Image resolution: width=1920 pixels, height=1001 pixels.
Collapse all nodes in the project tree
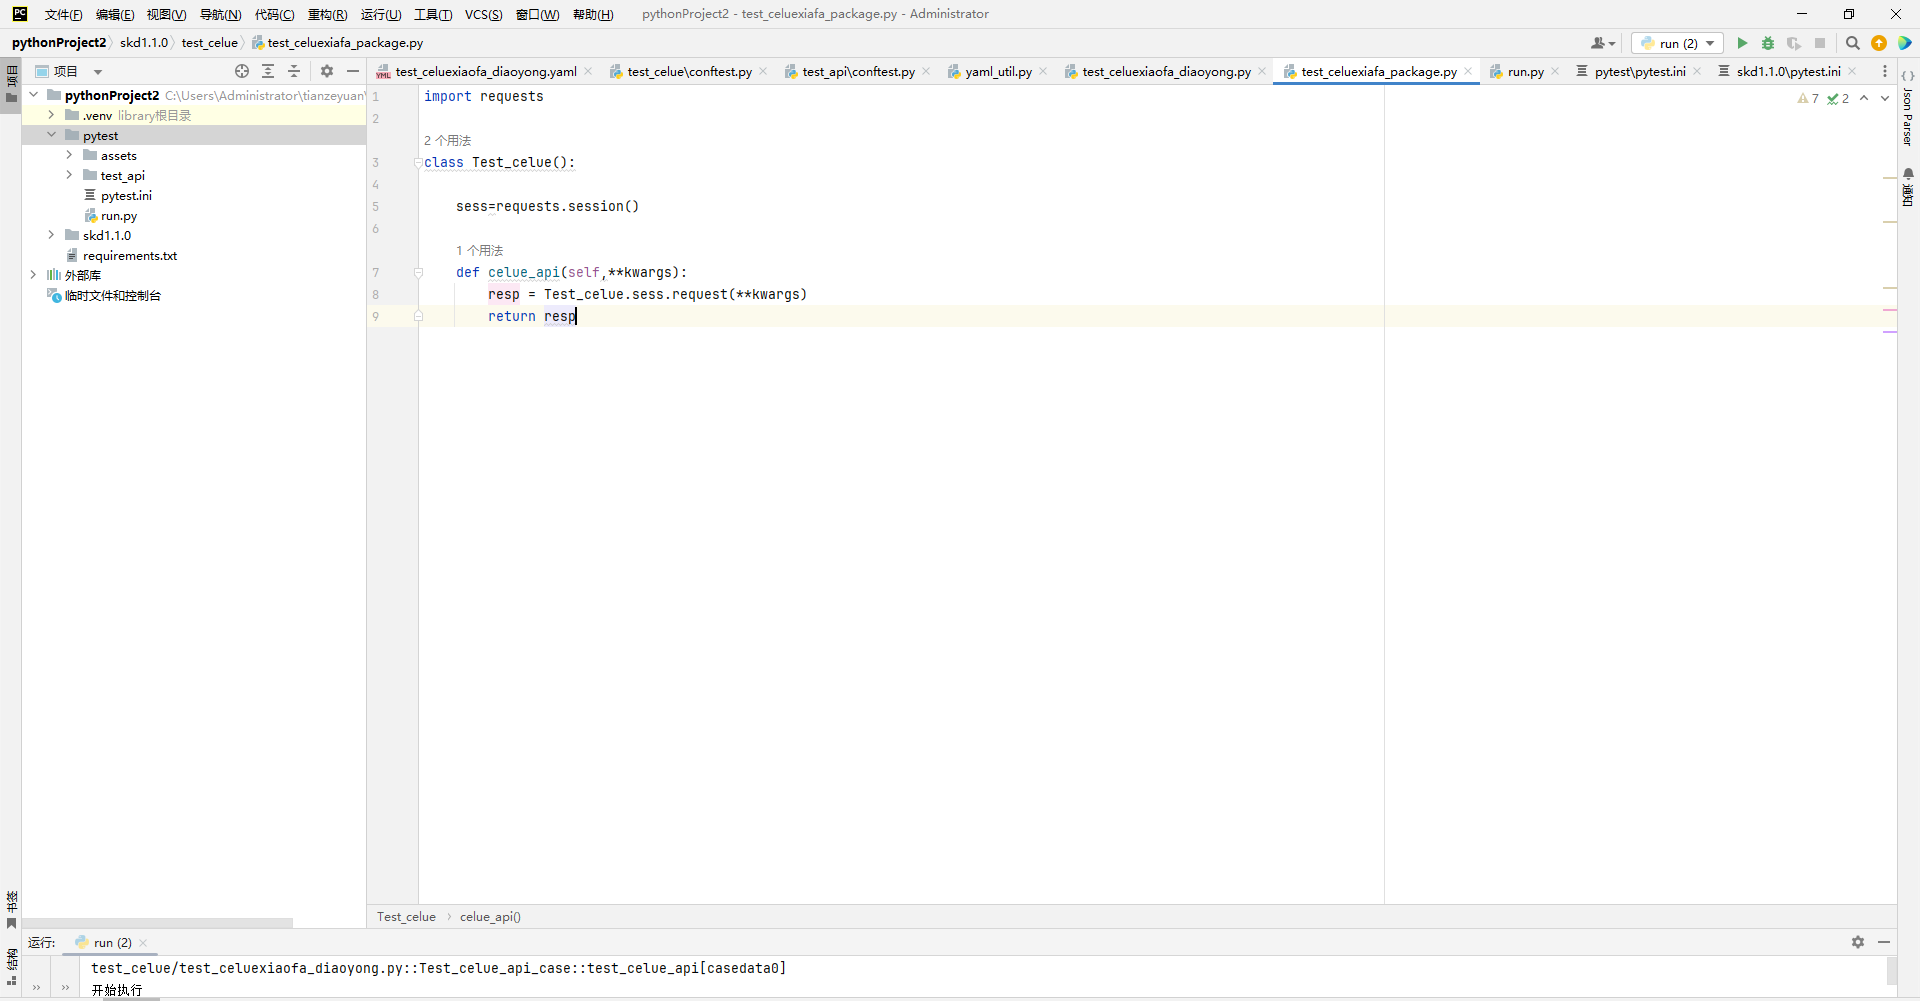[294, 71]
